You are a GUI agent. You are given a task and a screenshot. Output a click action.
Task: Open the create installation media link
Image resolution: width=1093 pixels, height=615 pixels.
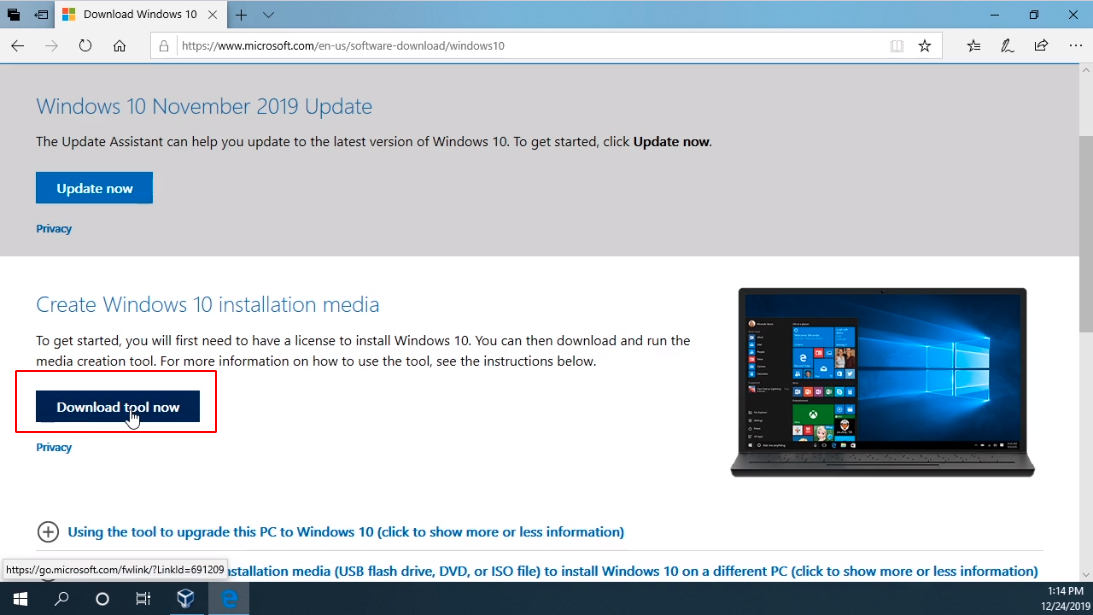click(x=633, y=571)
